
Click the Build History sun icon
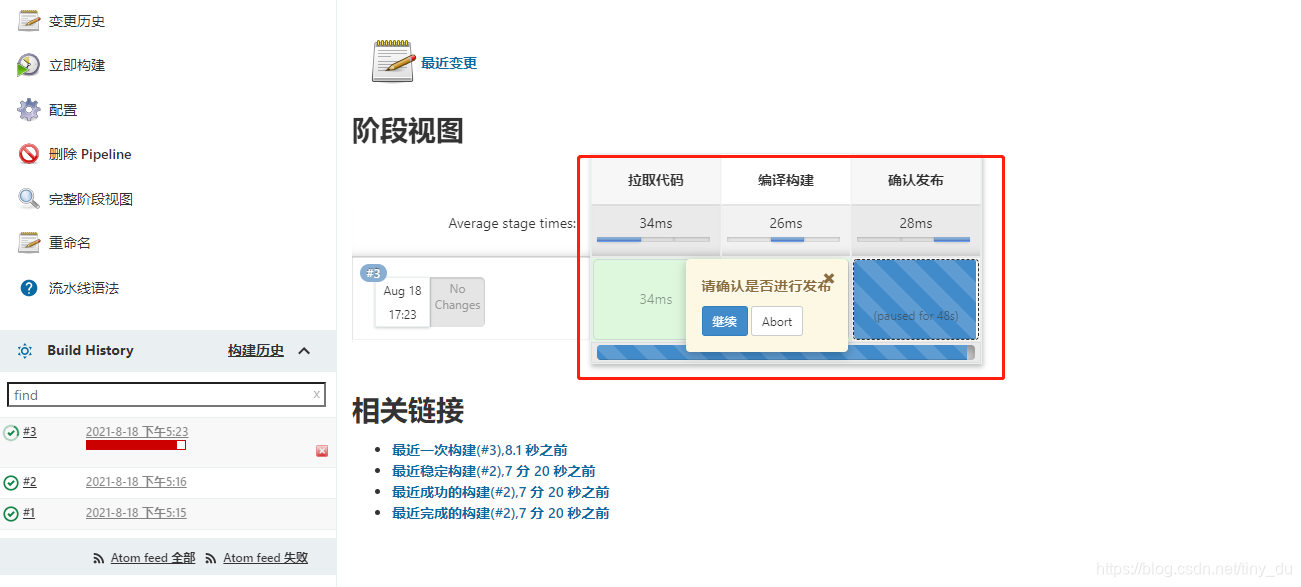coord(25,351)
